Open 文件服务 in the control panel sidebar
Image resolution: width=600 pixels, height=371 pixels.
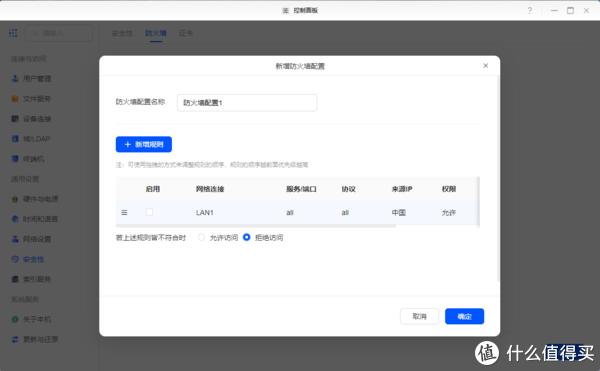point(37,99)
